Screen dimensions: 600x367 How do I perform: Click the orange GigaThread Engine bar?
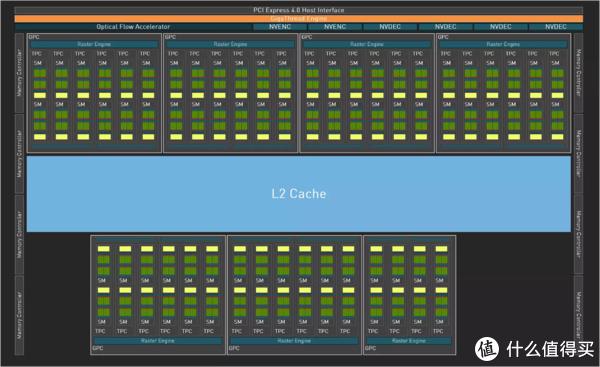pos(298,18)
